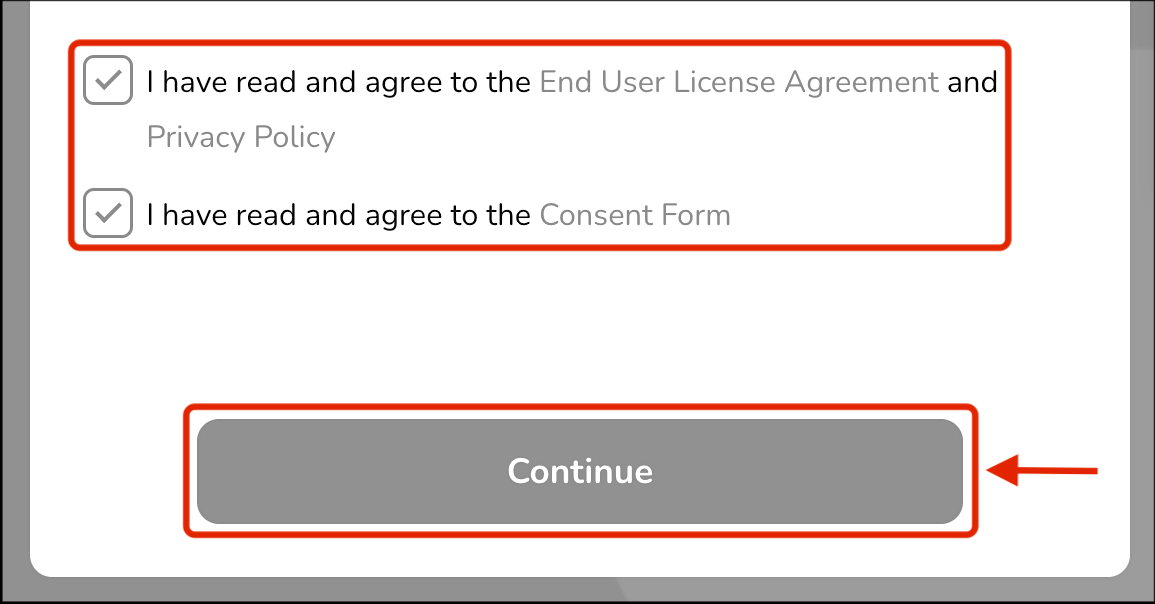
Task: Deselect the Privacy Policy agreement tick box
Action: coord(108,81)
